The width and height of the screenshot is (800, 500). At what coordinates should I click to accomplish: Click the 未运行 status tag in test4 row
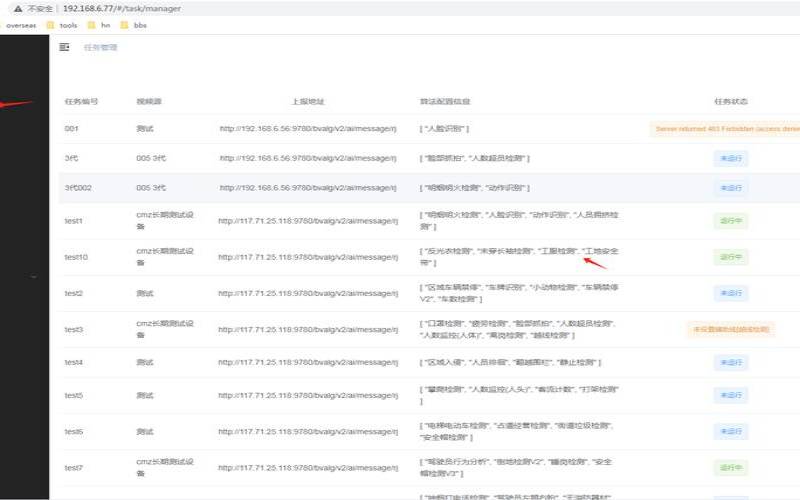[x=731, y=362]
